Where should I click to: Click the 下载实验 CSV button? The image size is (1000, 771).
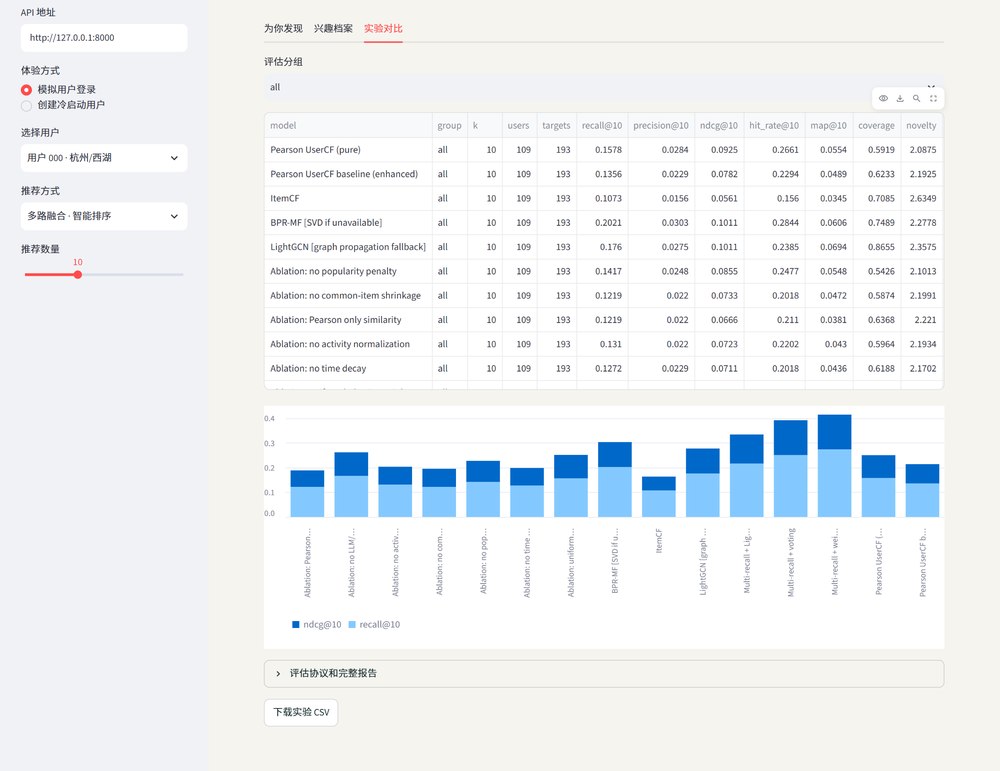(301, 712)
